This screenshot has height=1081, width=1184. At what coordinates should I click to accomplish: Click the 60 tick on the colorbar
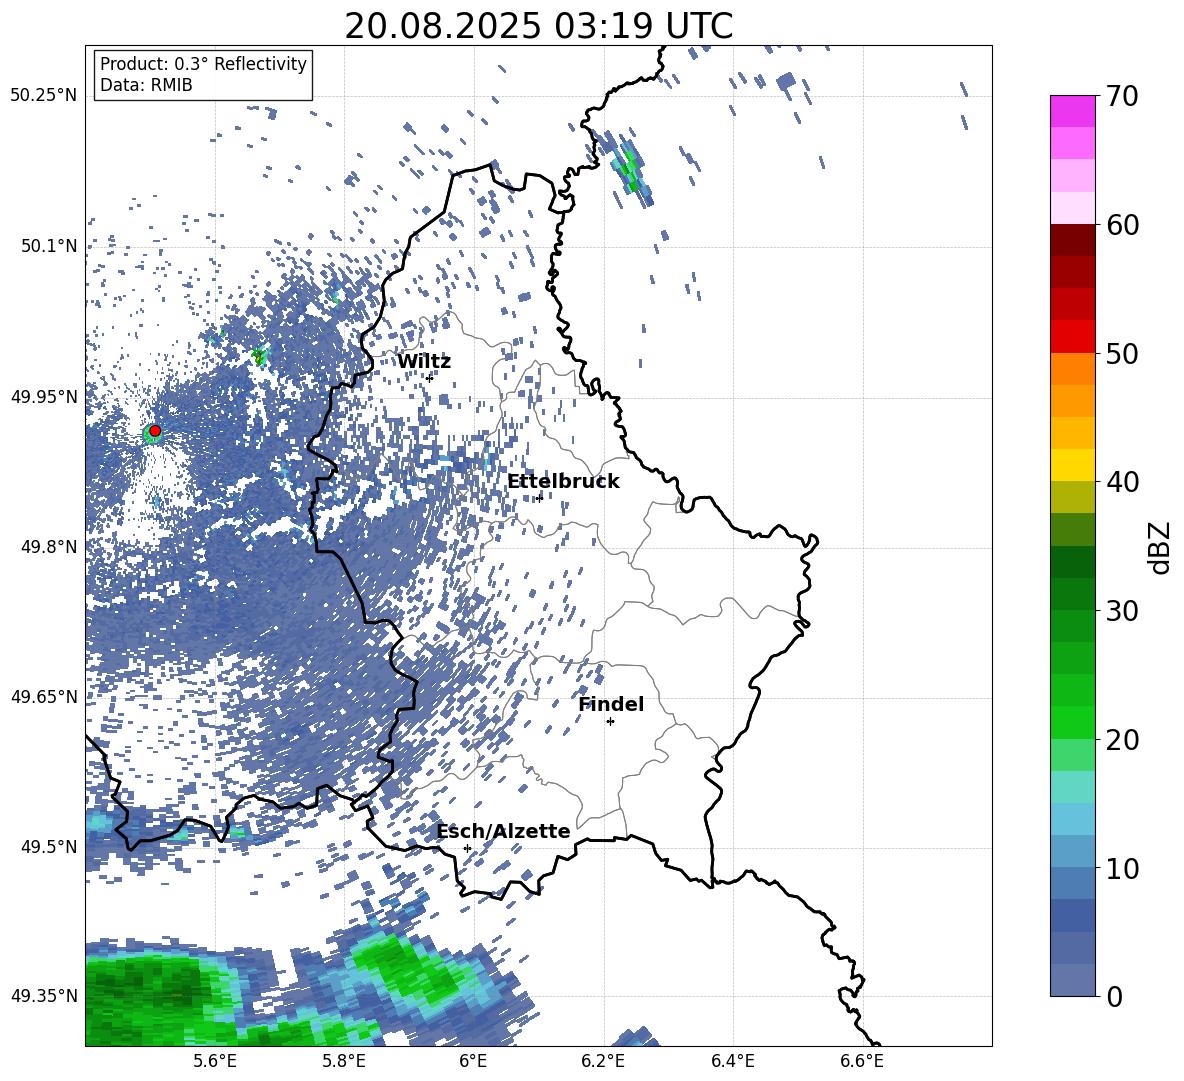coord(1121,225)
